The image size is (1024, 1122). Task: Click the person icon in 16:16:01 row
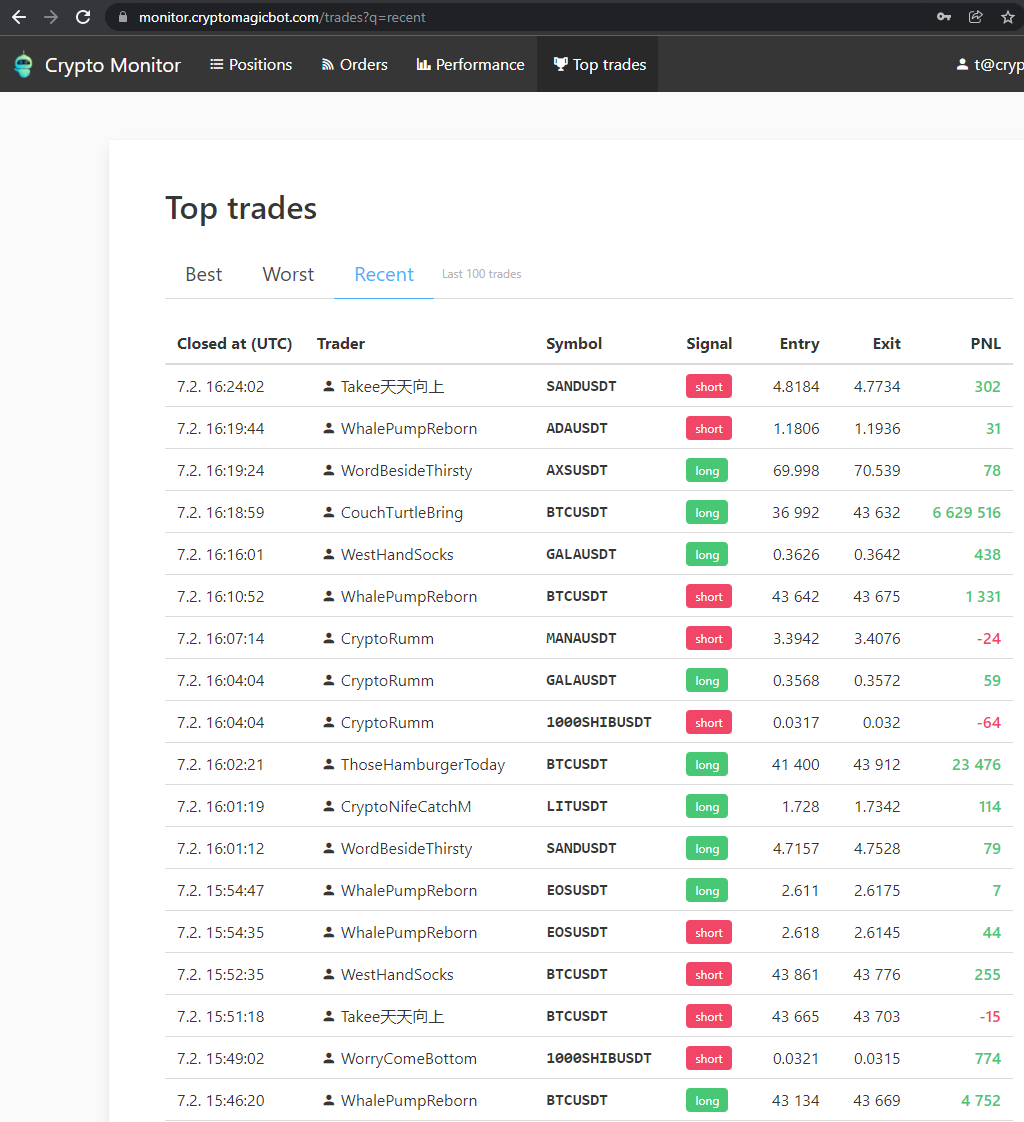[x=328, y=555]
